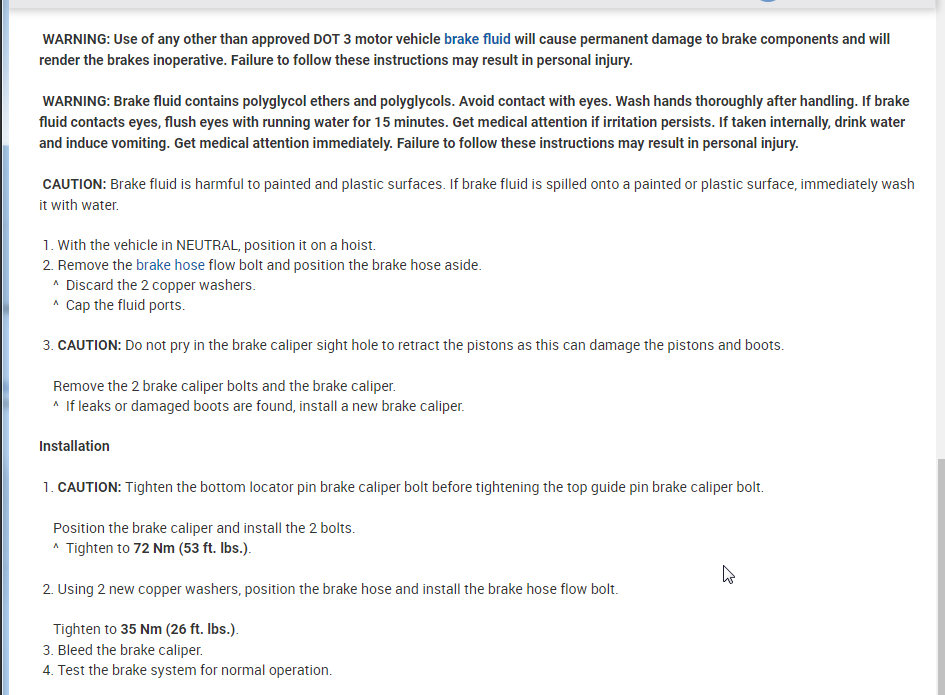
Task: Click the partially visible blue circle icon
Action: click(767, 1)
